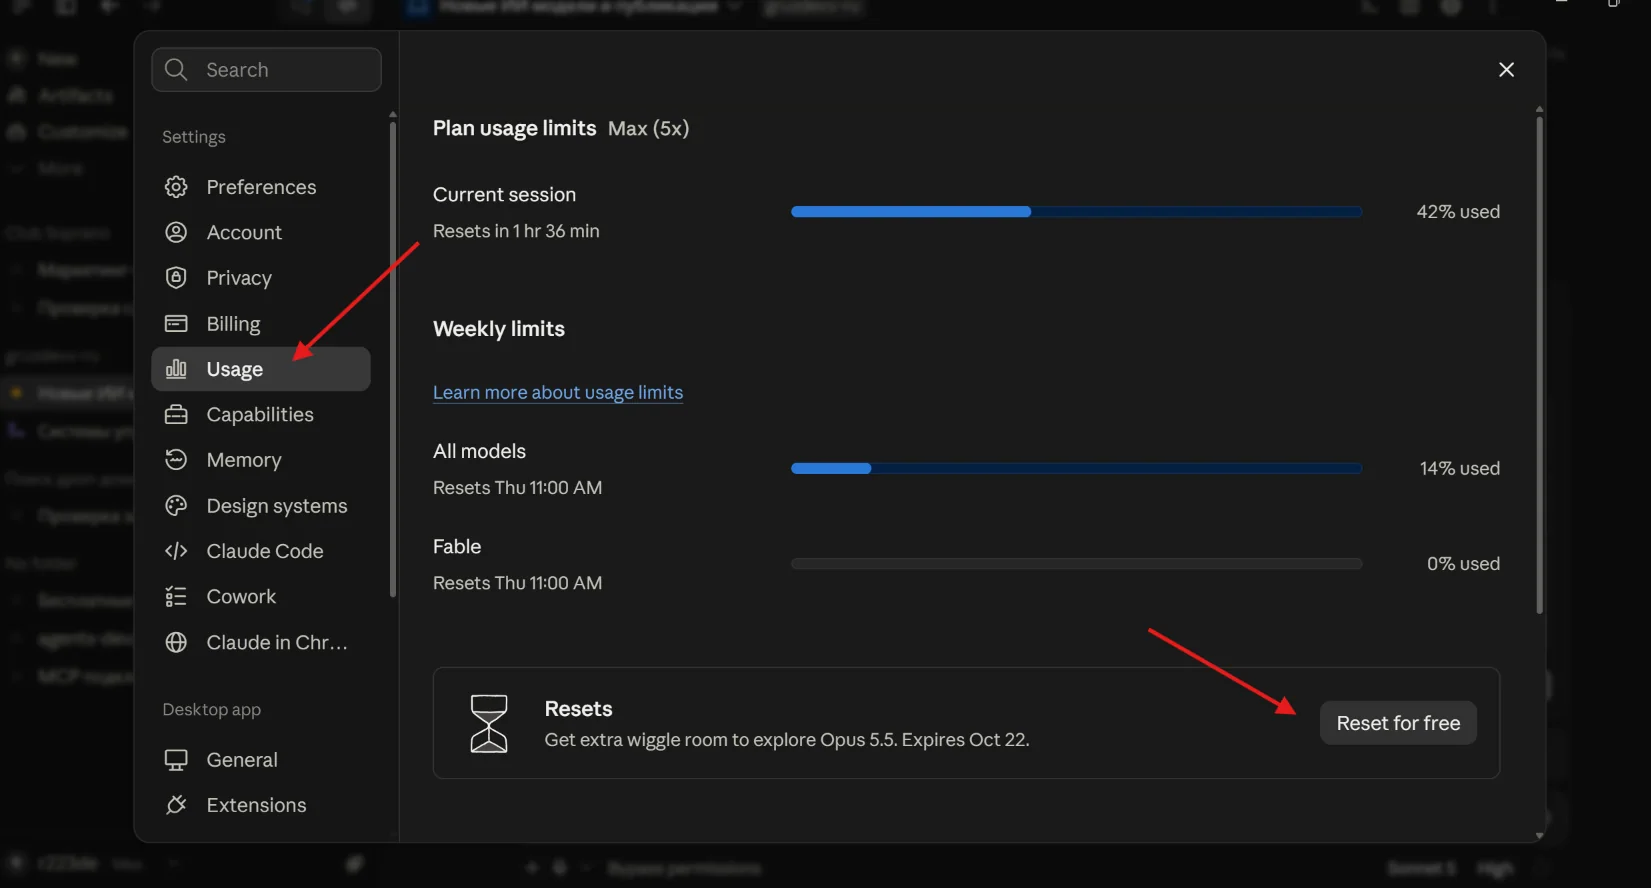Click the Claude Code brackets icon
This screenshot has height=888, width=1651.
pos(176,551)
